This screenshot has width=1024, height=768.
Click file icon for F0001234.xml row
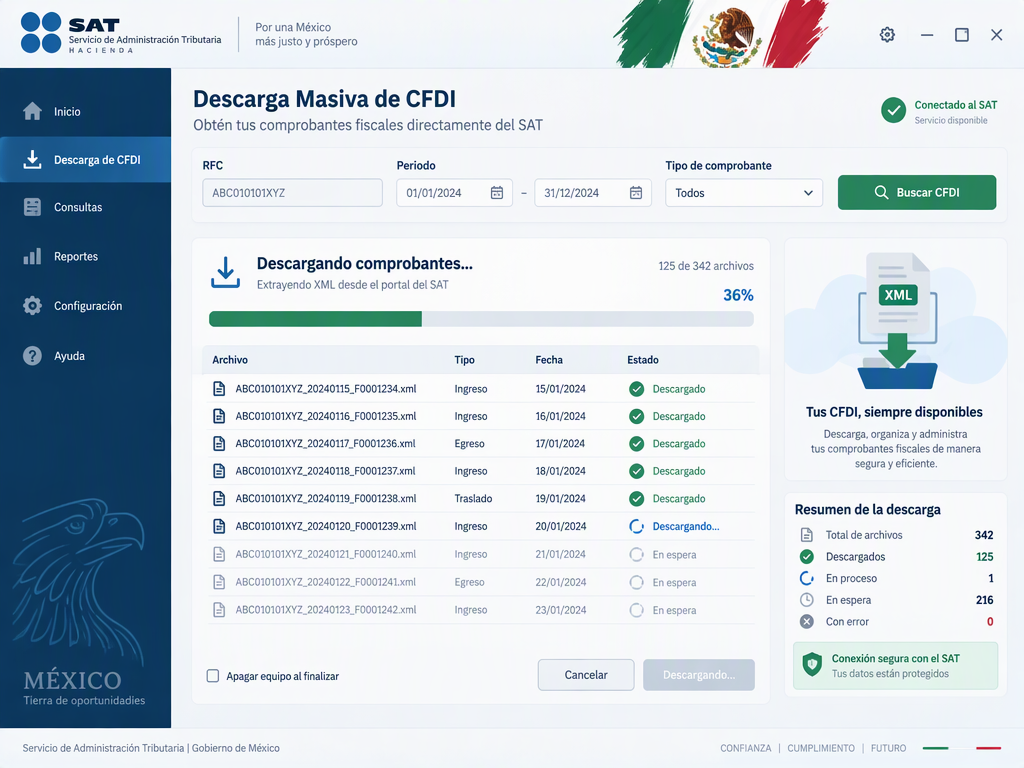coord(219,389)
